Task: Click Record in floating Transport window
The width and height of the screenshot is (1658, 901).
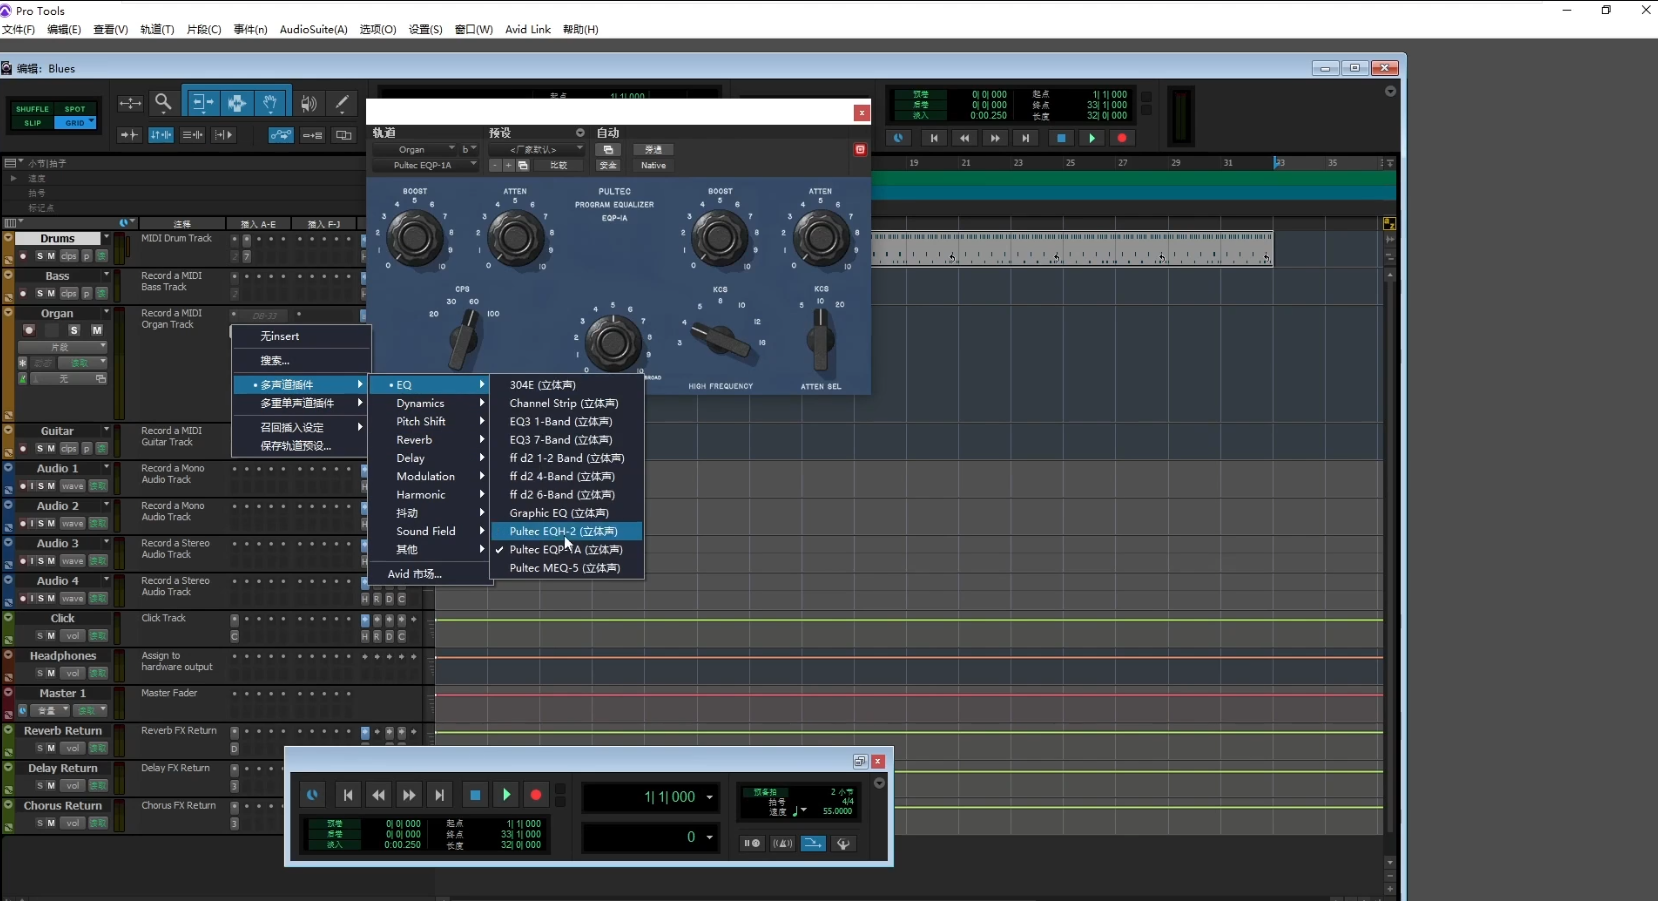Action: (x=536, y=795)
